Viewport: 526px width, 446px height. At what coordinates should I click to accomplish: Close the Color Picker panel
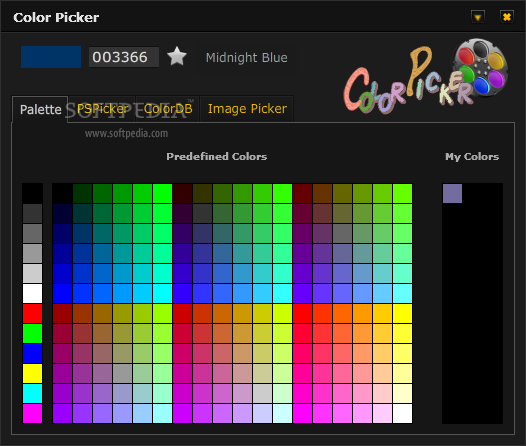[507, 17]
